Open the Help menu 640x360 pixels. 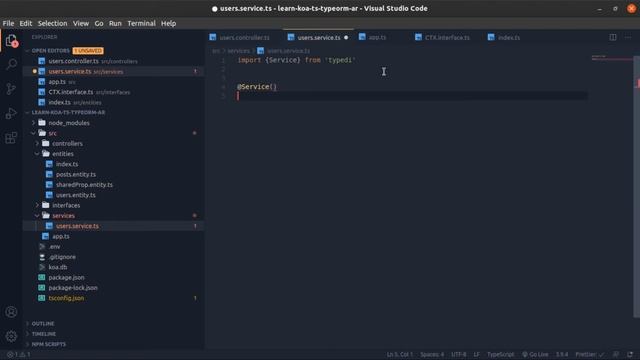point(168,23)
